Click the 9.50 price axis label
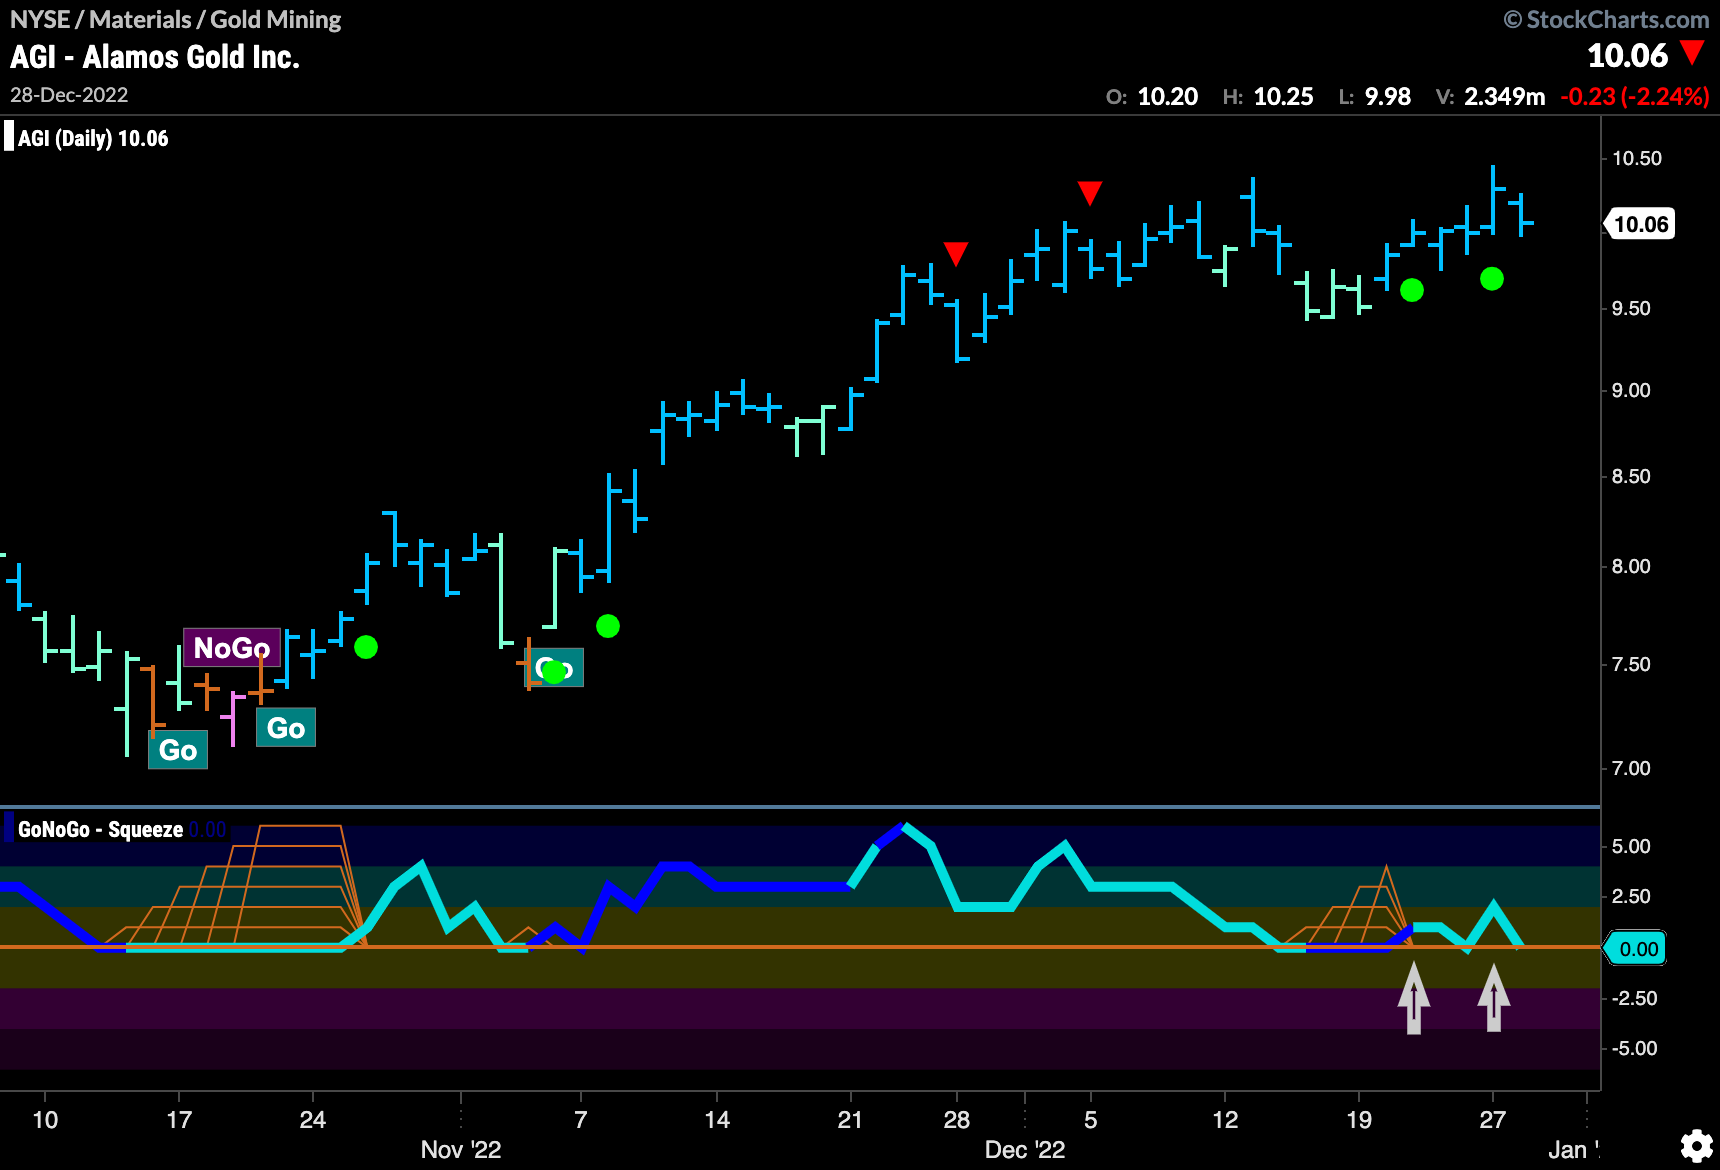The height and width of the screenshot is (1170, 1720). (1631, 308)
